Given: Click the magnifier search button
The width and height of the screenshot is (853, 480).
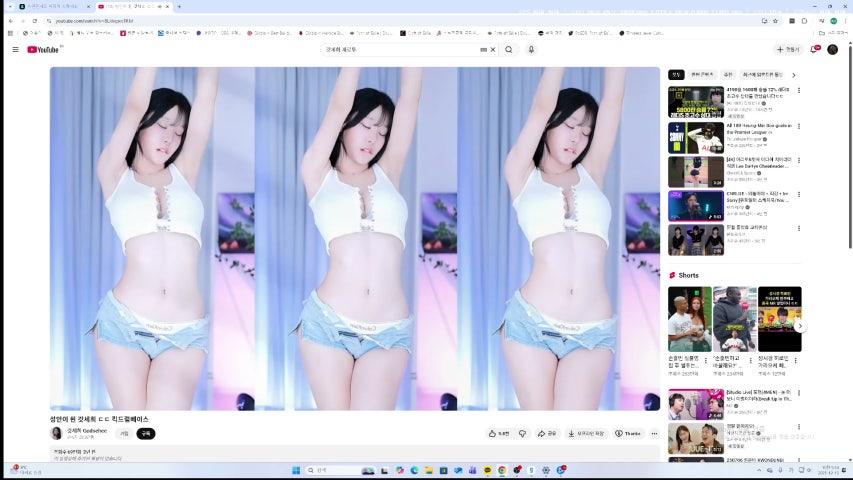Looking at the screenshot, I should pos(509,50).
